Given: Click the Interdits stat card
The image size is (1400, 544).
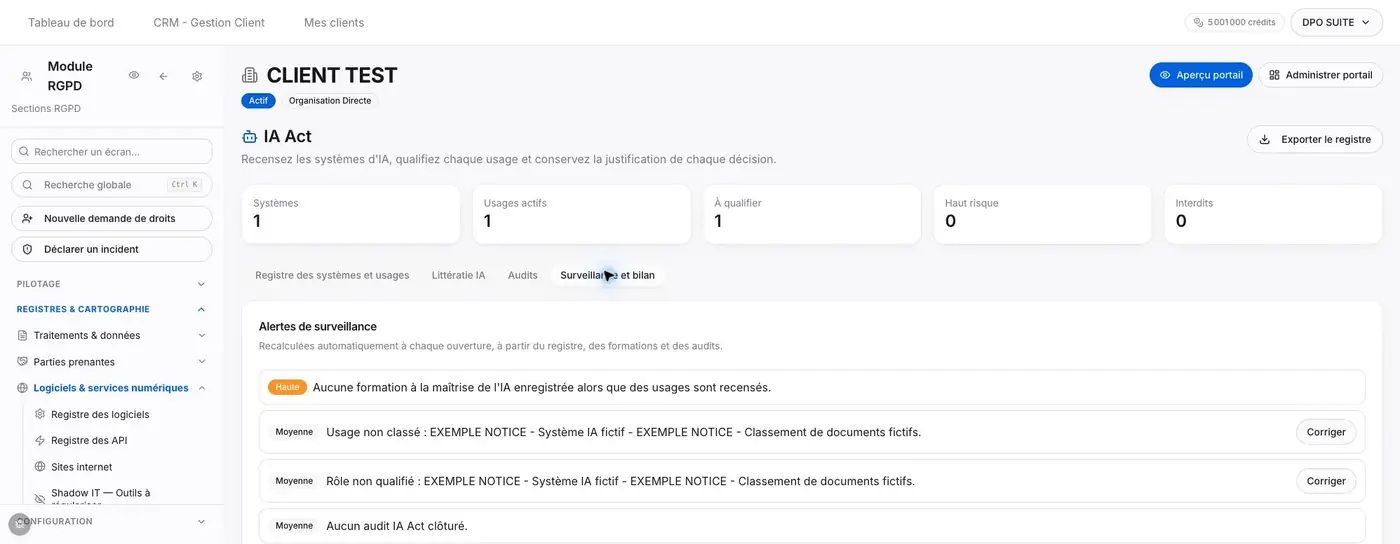Looking at the screenshot, I should (x=1273, y=214).
